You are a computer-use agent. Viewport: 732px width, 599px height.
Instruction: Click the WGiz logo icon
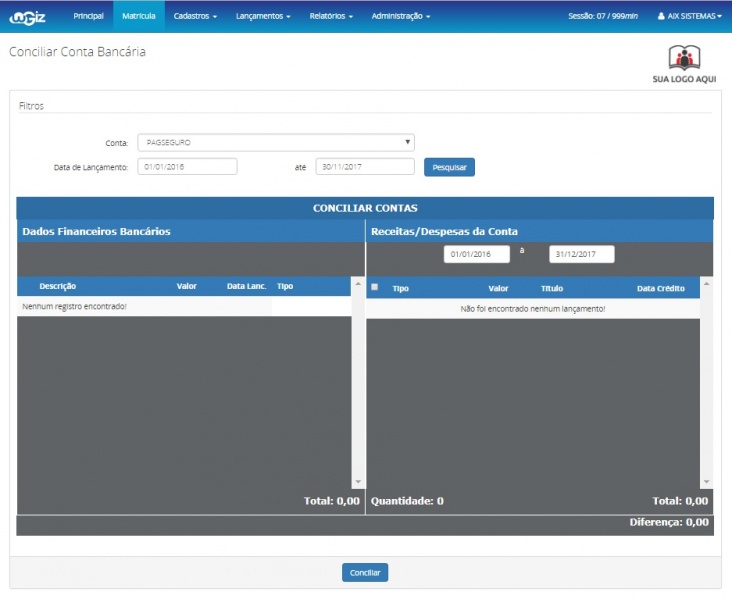tap(27, 16)
